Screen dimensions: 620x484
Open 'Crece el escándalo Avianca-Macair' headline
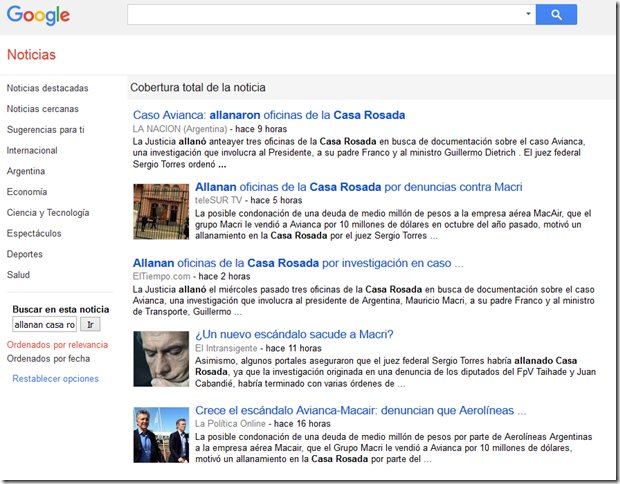click(x=361, y=410)
